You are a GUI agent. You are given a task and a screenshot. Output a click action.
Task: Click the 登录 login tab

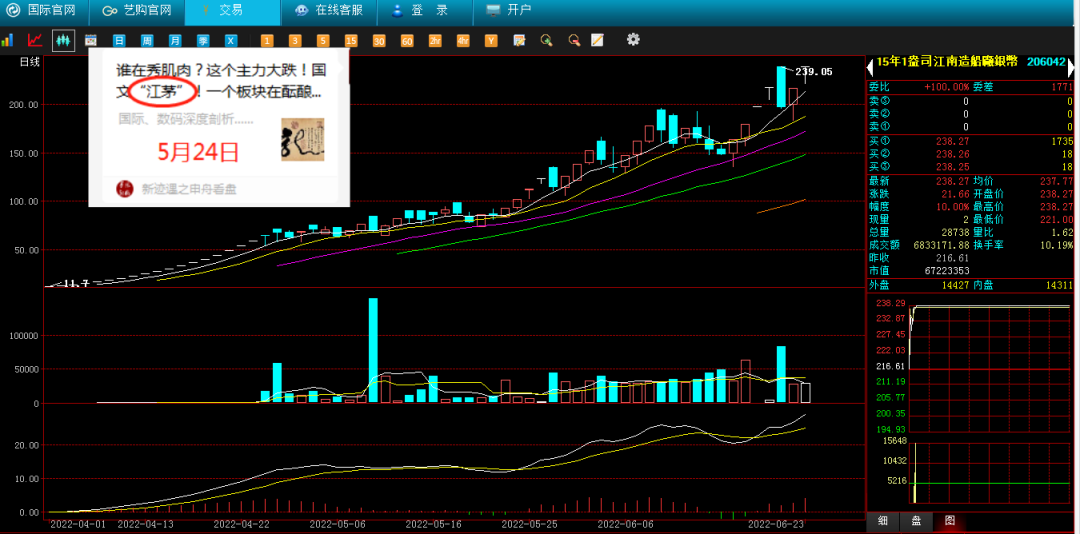pyautogui.click(x=422, y=10)
